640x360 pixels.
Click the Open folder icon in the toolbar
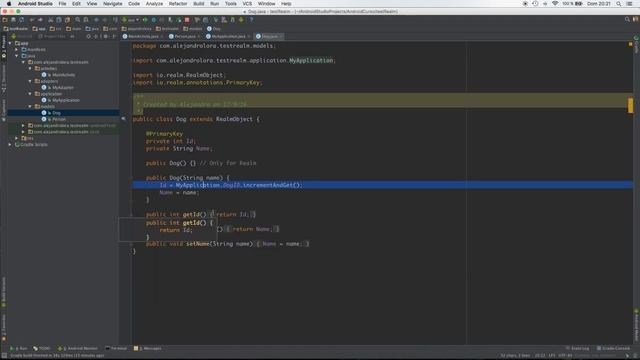click(x=4, y=20)
